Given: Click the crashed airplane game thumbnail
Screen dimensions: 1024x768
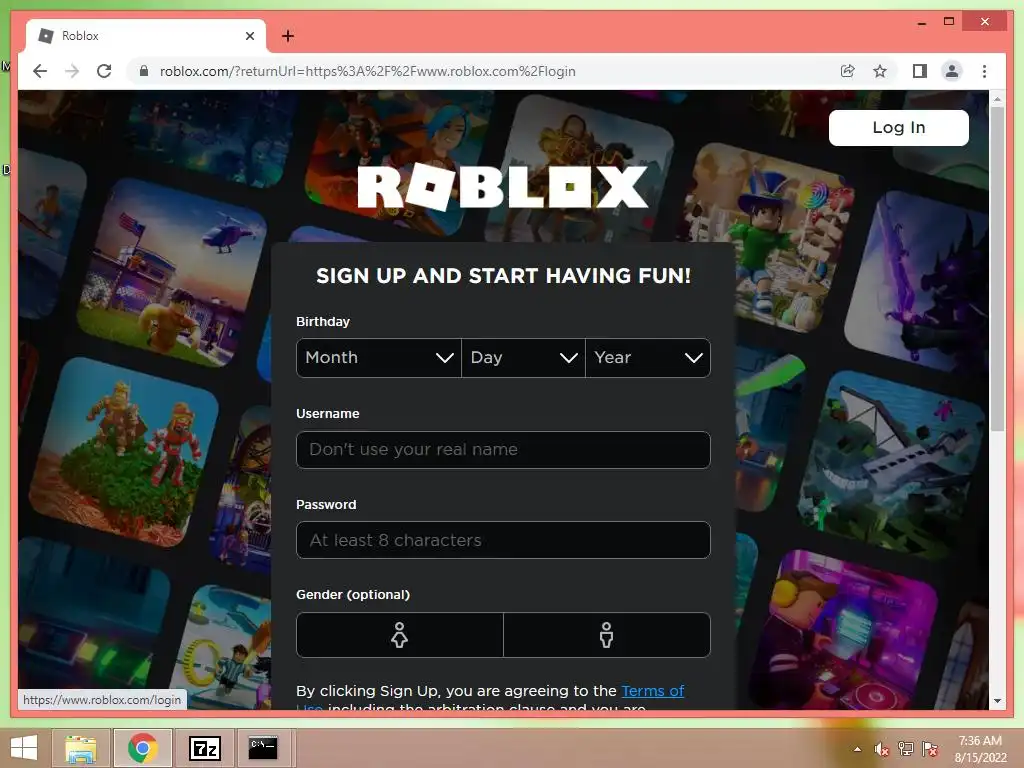Looking at the screenshot, I should [891, 464].
